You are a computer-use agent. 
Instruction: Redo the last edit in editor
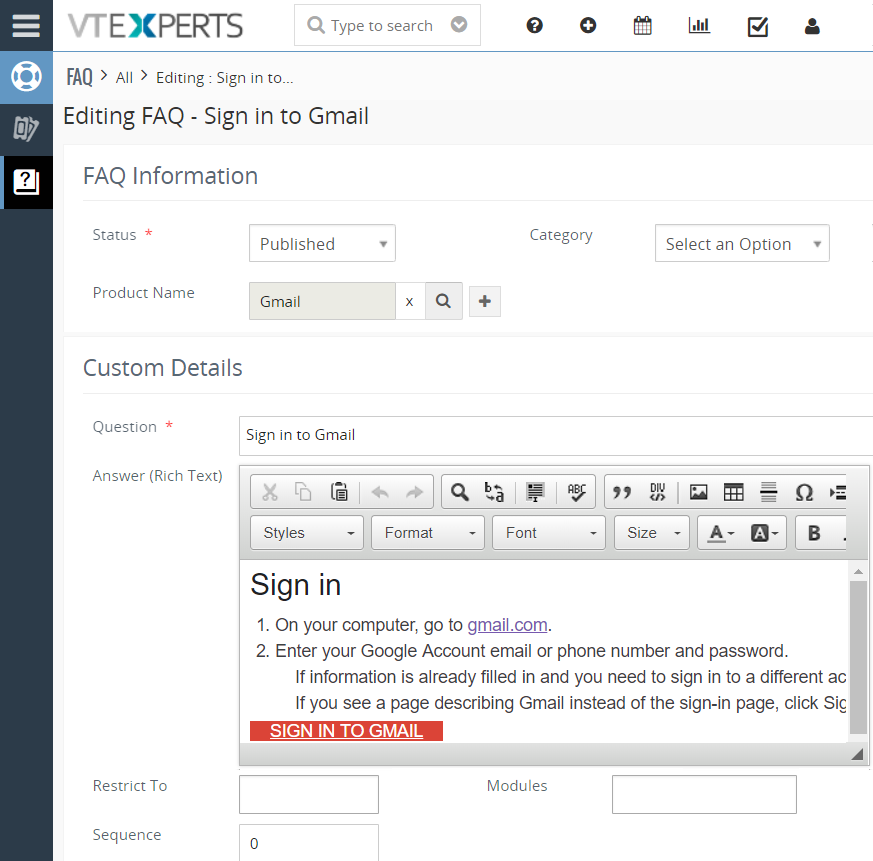pos(414,492)
